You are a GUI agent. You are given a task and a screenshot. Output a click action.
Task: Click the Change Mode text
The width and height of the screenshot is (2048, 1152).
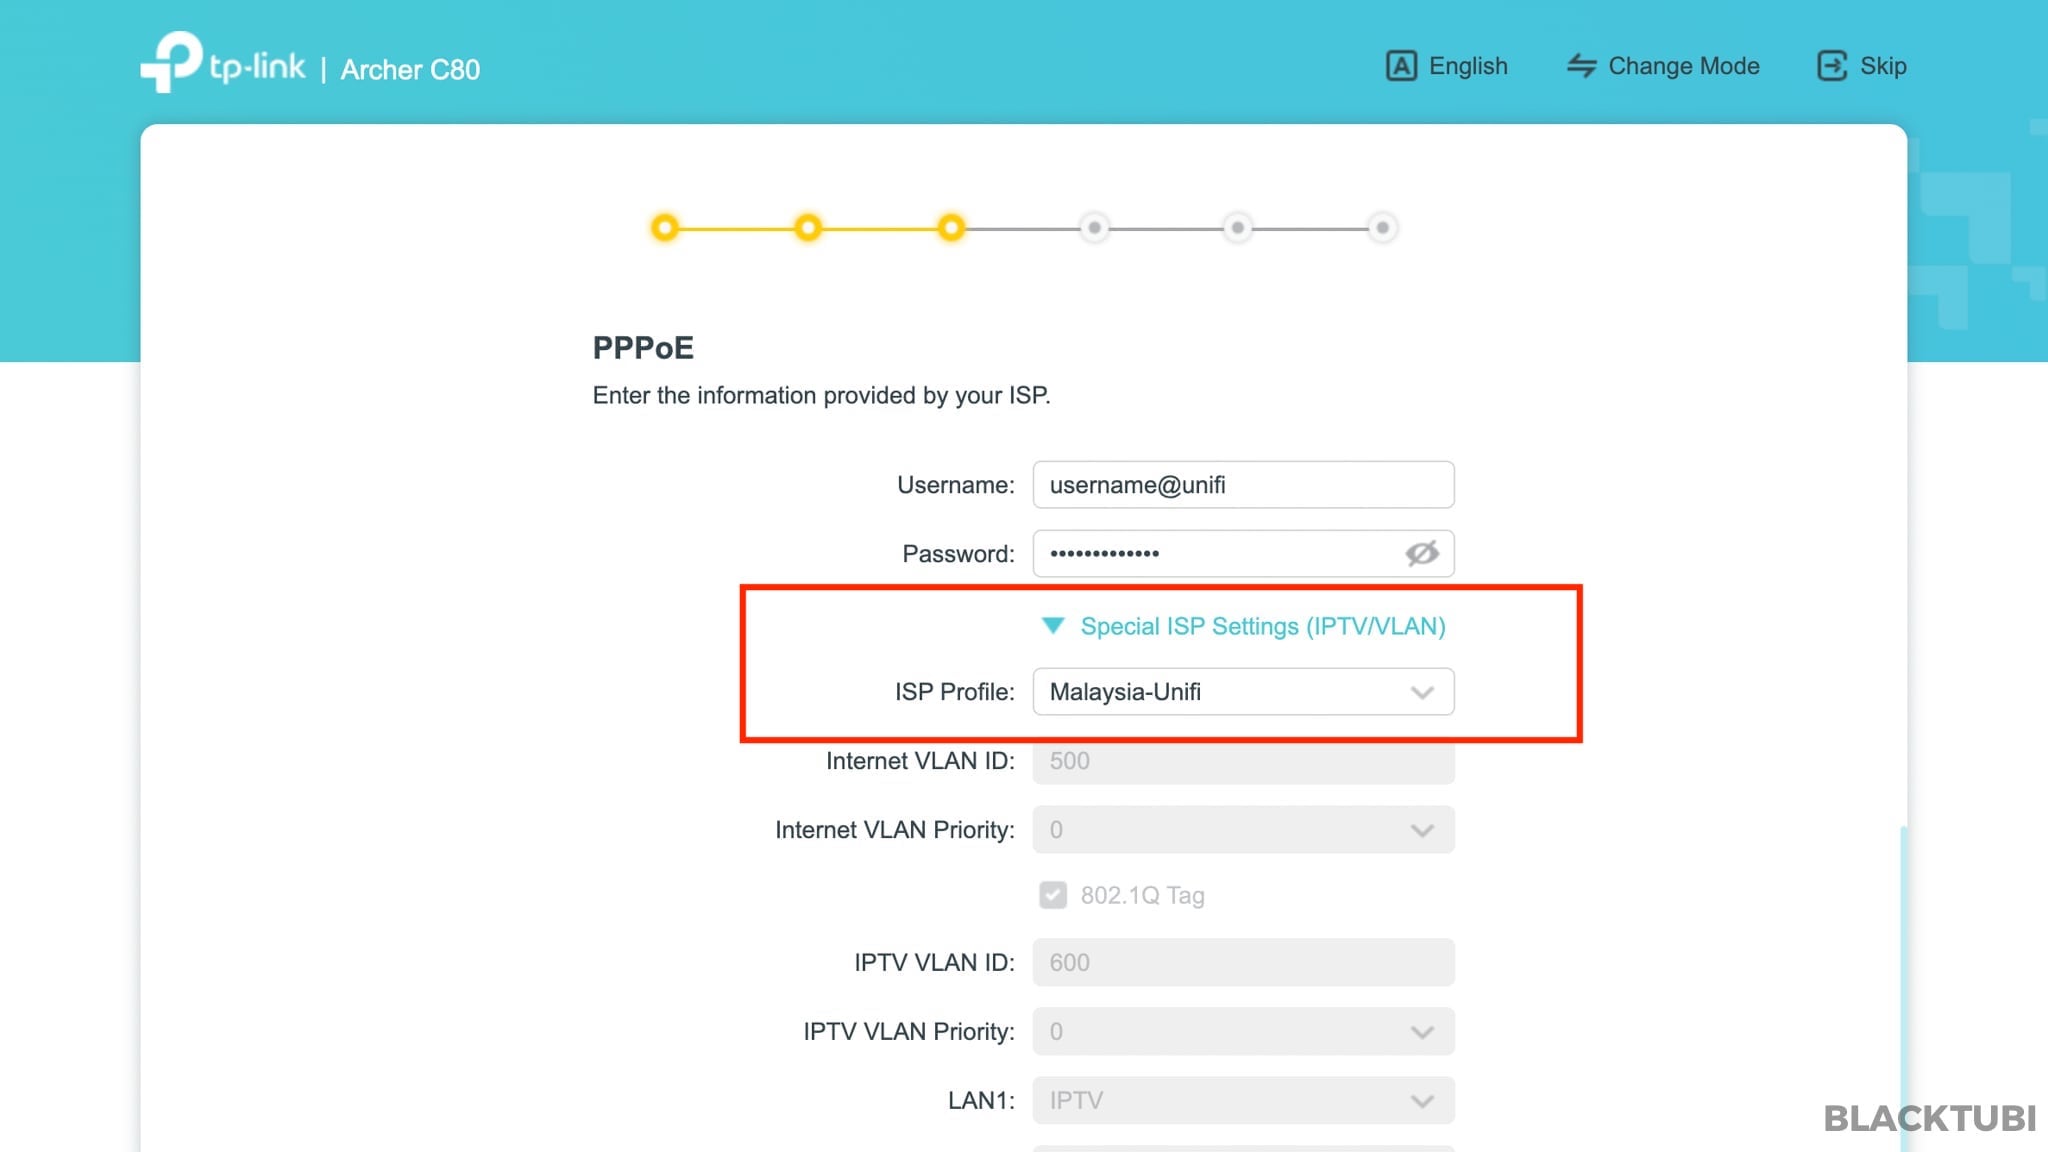click(1683, 66)
